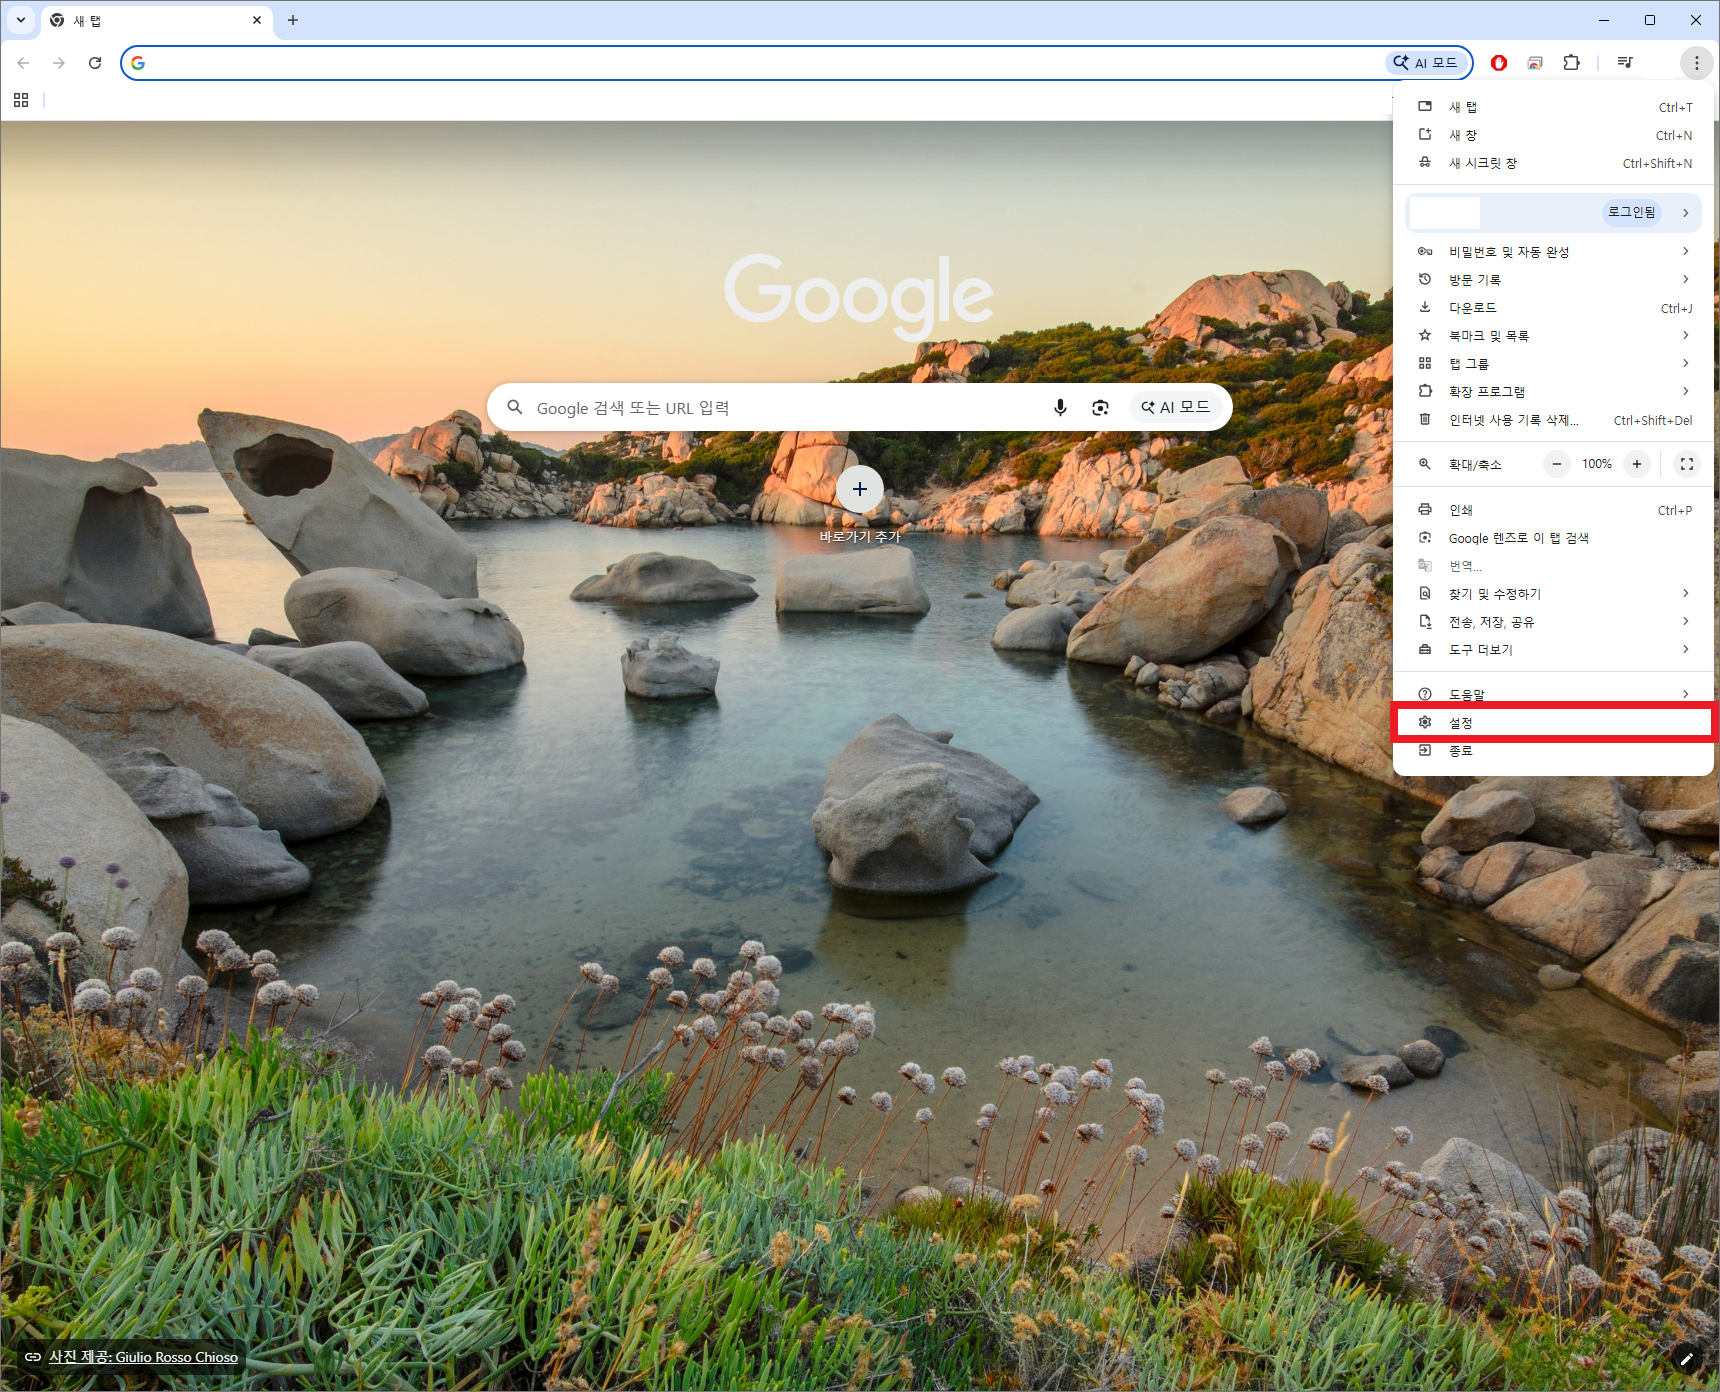Select 새 창 menu item
This screenshot has width=1720, height=1392.
tap(1554, 135)
